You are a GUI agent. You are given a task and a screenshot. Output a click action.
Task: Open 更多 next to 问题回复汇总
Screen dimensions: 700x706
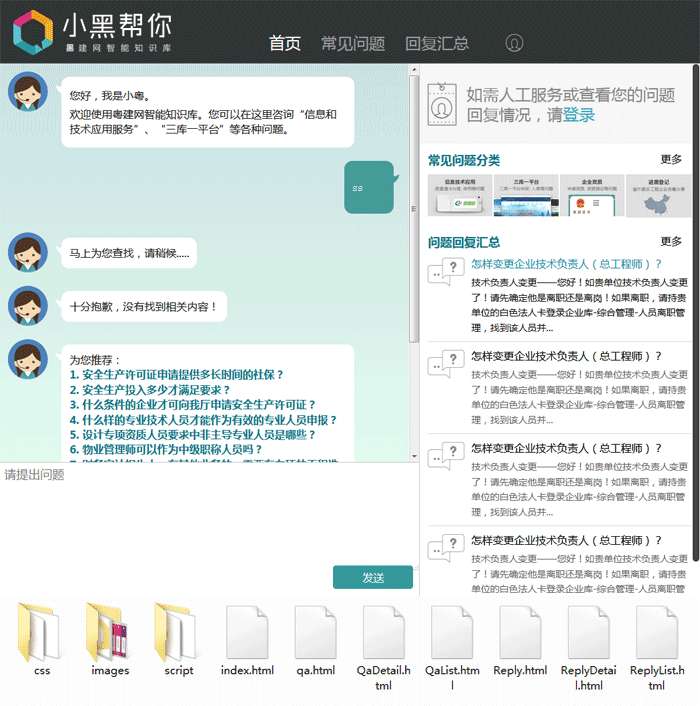pos(671,242)
